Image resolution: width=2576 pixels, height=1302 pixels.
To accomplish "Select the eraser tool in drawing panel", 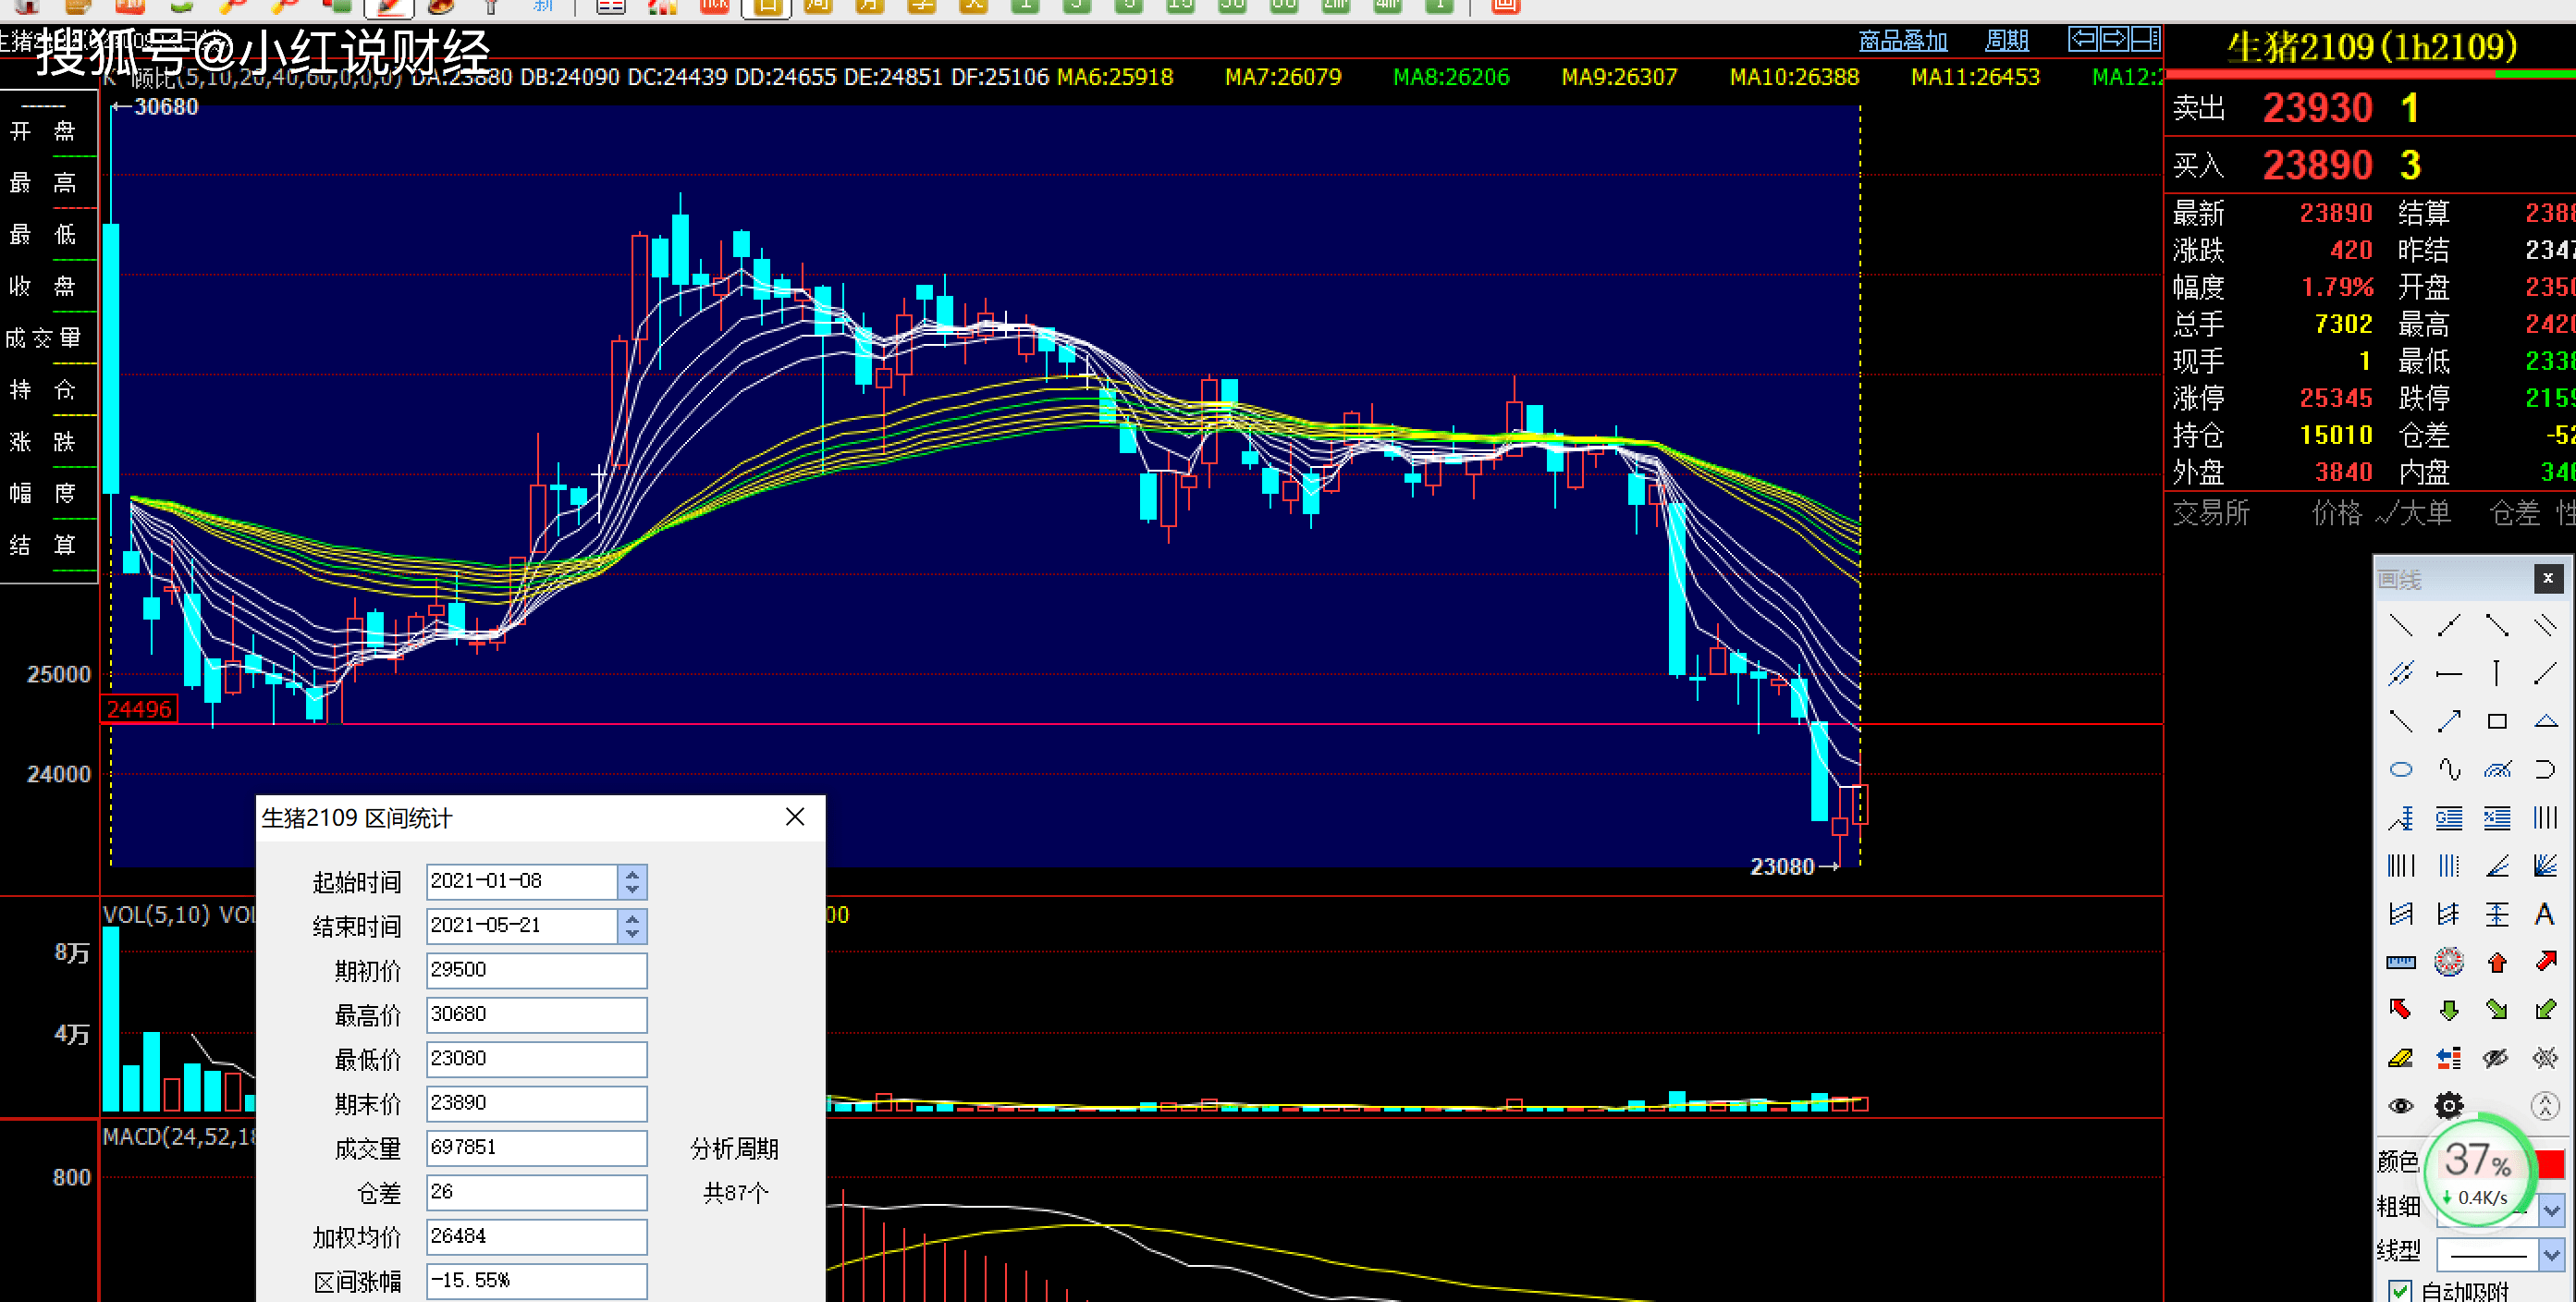I will pyautogui.click(x=2401, y=1058).
